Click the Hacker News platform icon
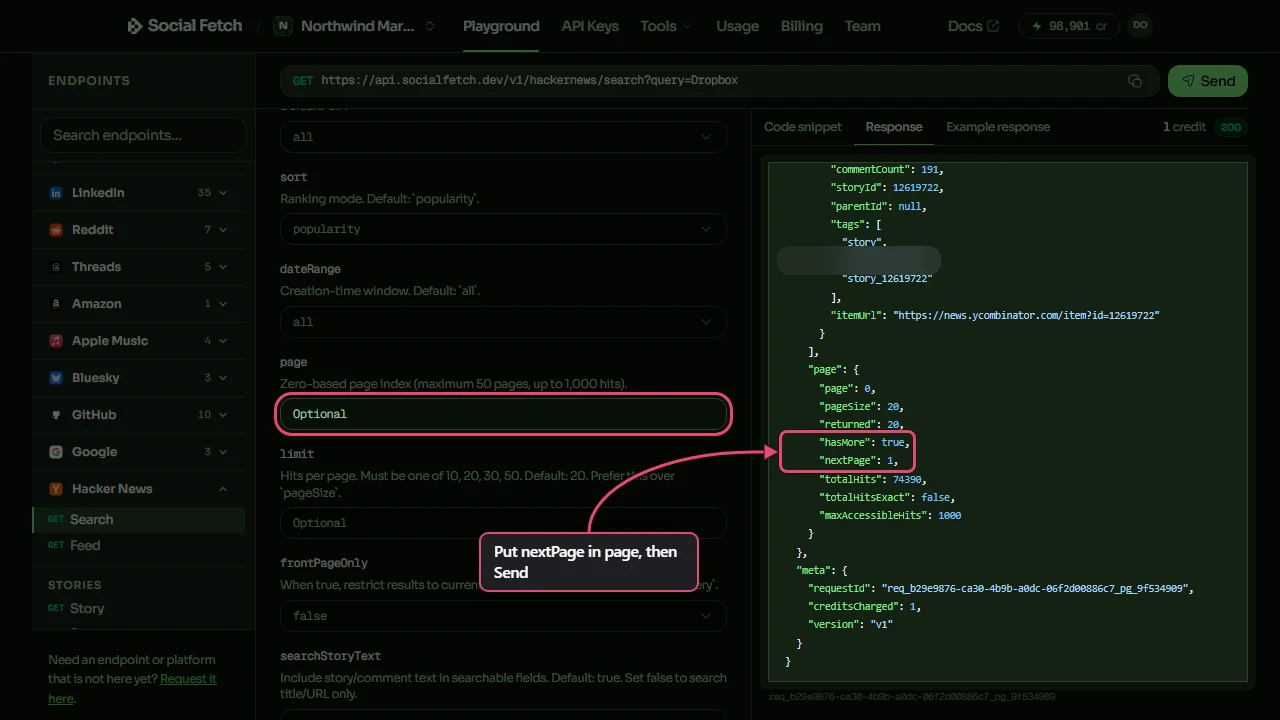This screenshot has width=1280, height=720. (56, 489)
